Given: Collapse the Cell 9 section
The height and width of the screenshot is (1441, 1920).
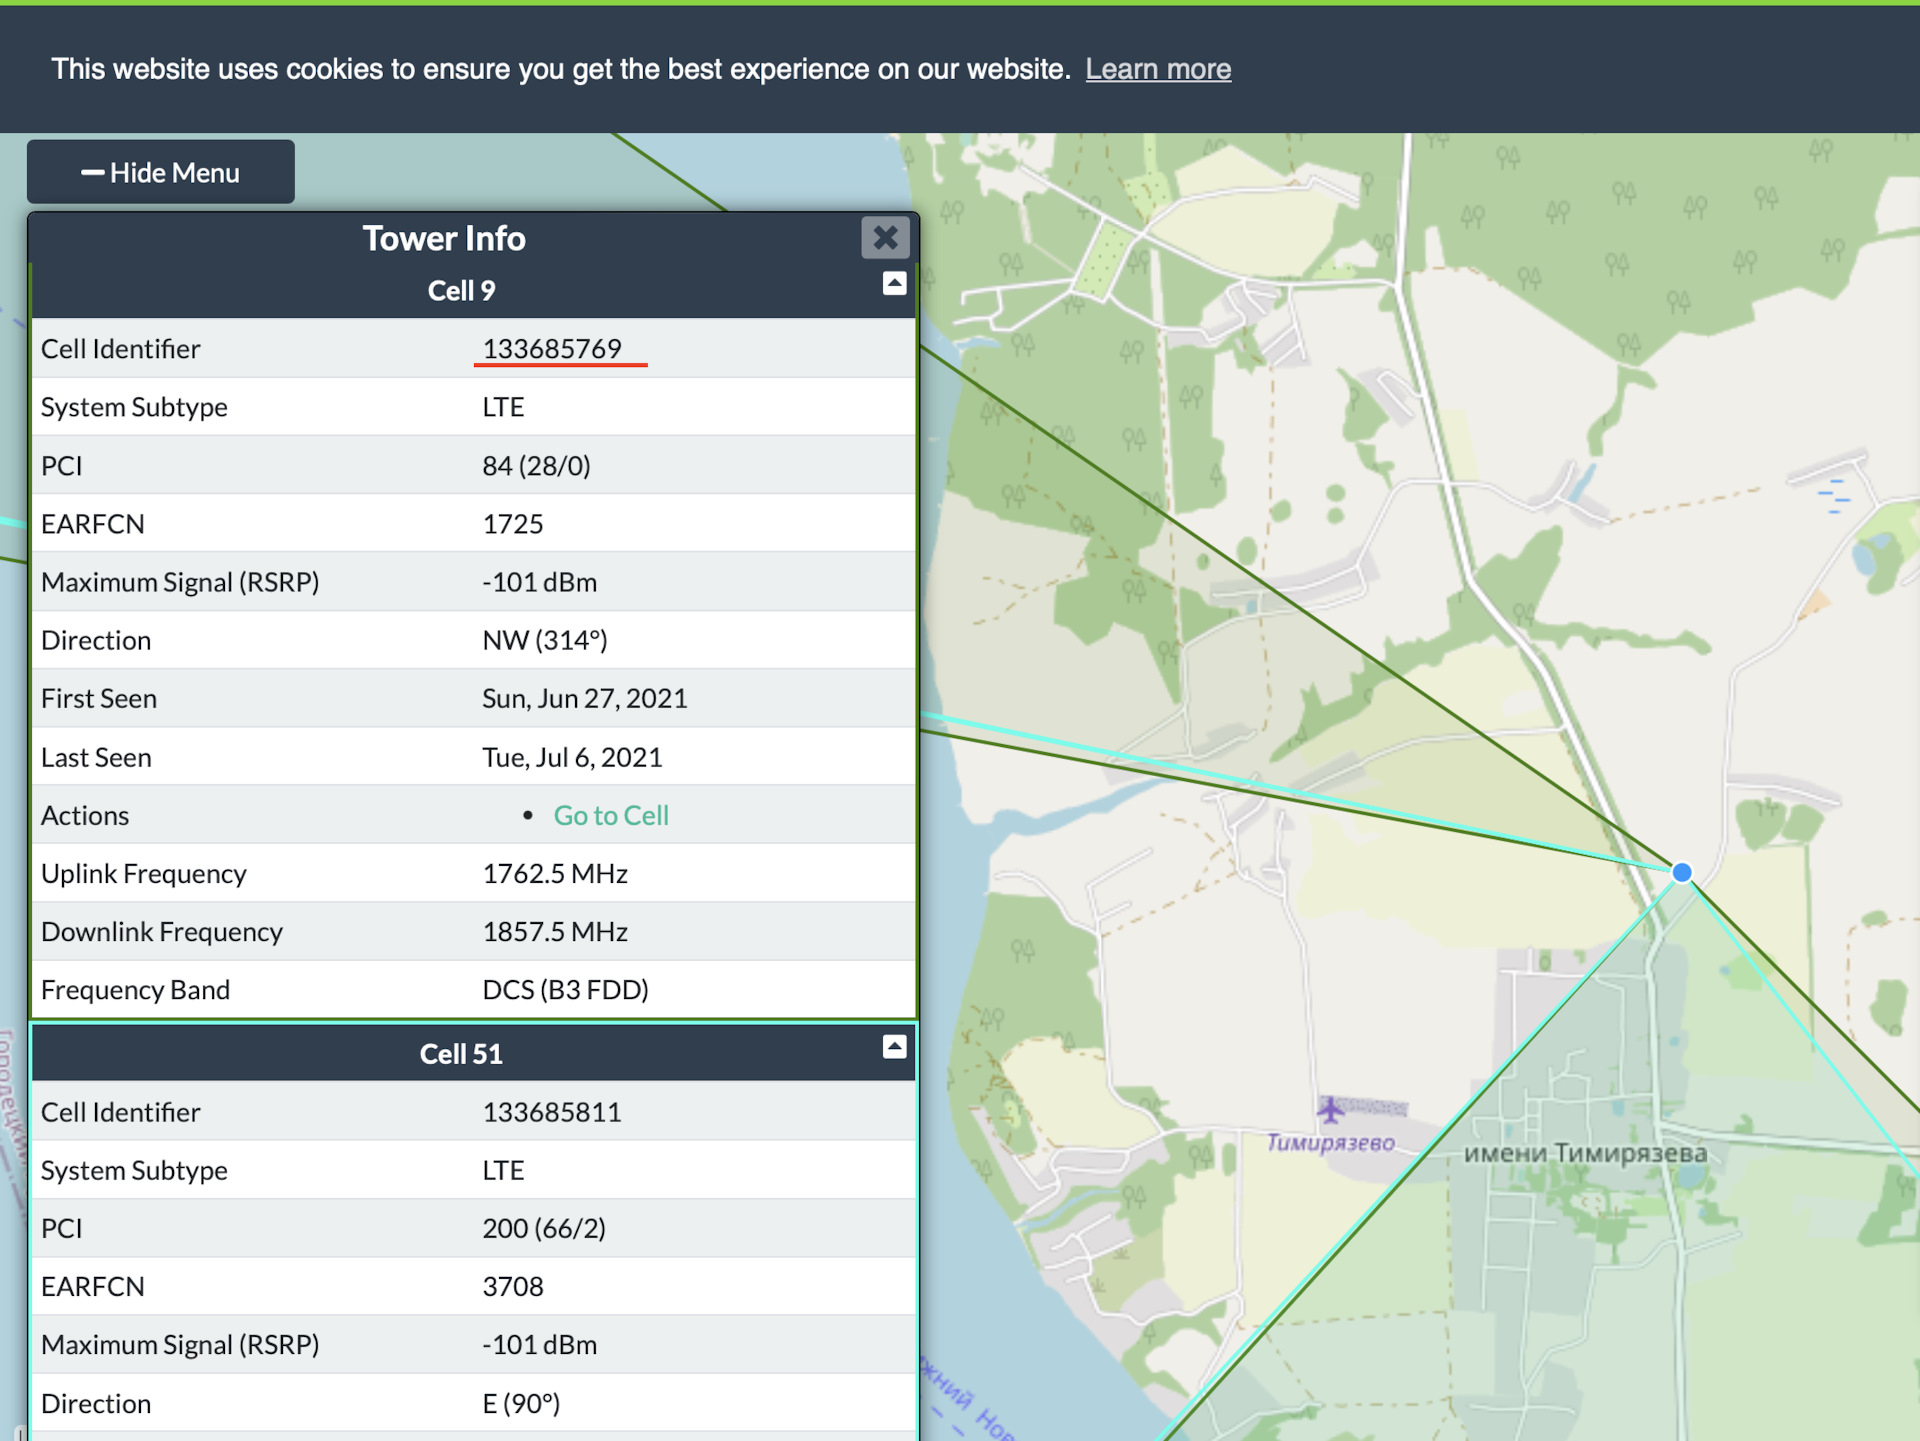Looking at the screenshot, I should pos(894,284).
